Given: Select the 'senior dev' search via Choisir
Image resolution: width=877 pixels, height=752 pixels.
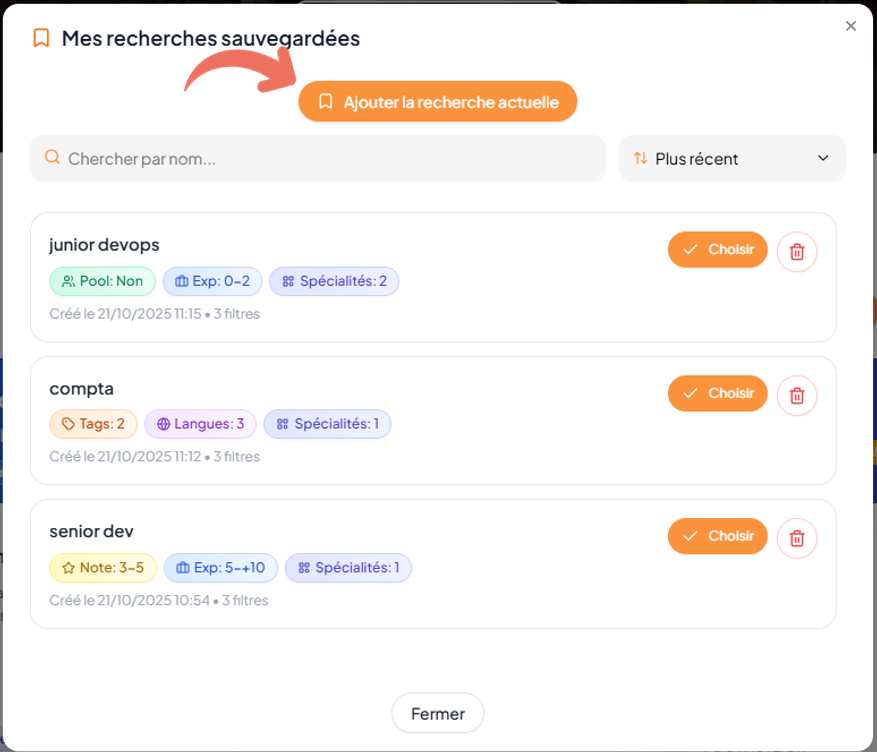Looking at the screenshot, I should click(x=717, y=536).
